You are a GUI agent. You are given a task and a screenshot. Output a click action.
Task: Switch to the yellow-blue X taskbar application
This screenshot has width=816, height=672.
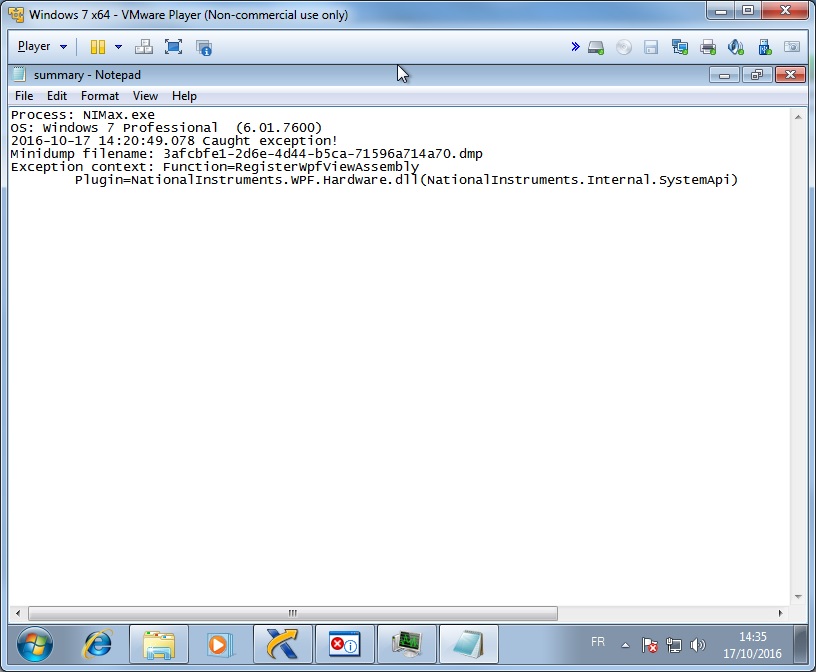(283, 644)
